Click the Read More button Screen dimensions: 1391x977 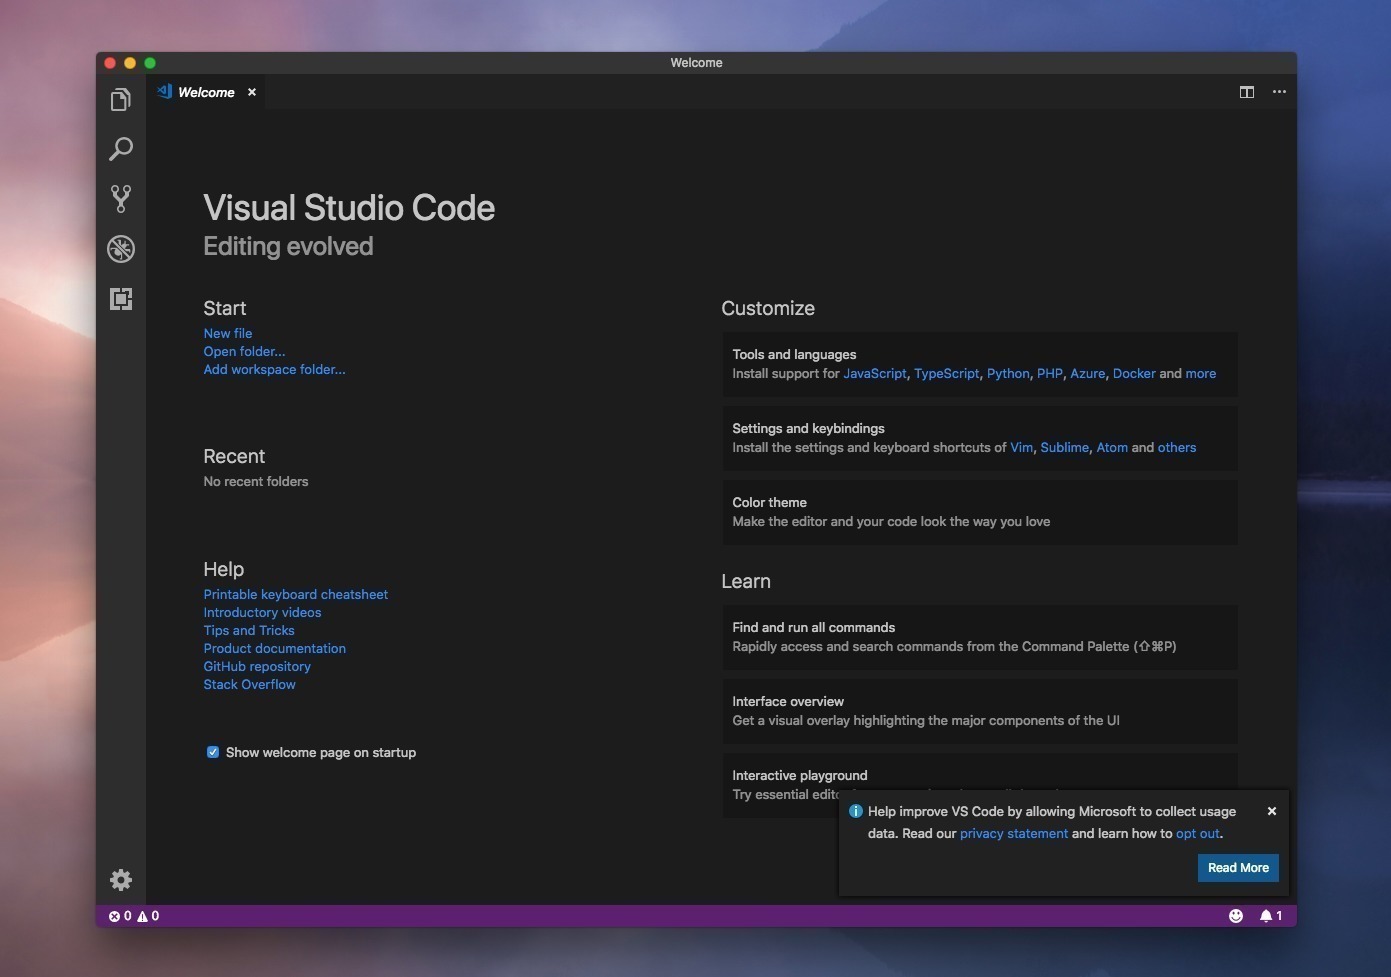click(x=1237, y=868)
